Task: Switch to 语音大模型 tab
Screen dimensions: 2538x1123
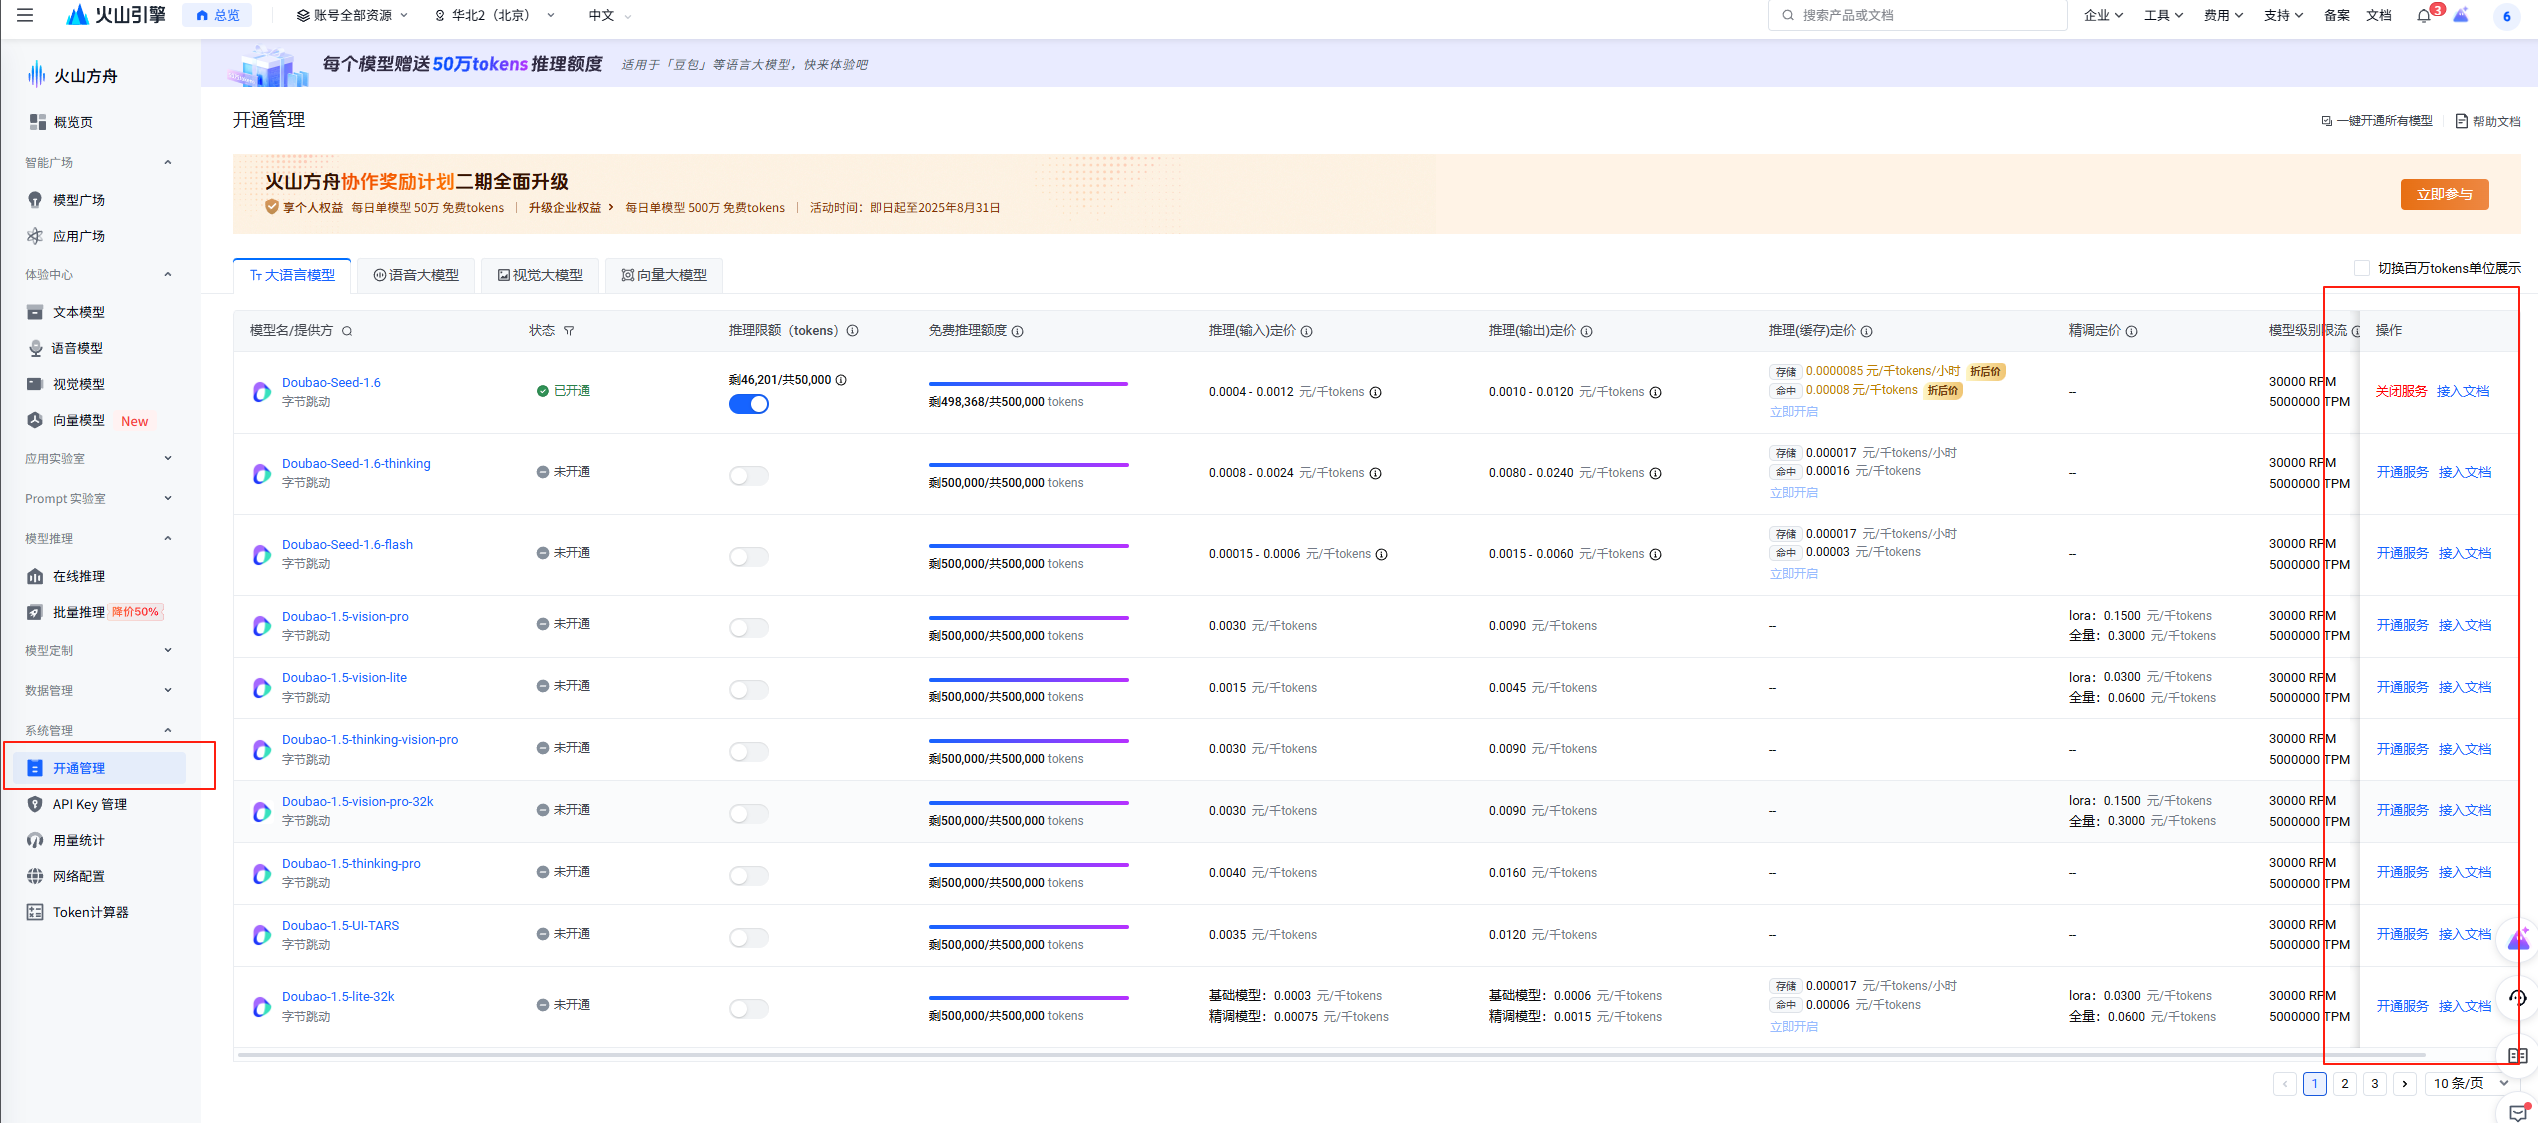Action: click(416, 275)
